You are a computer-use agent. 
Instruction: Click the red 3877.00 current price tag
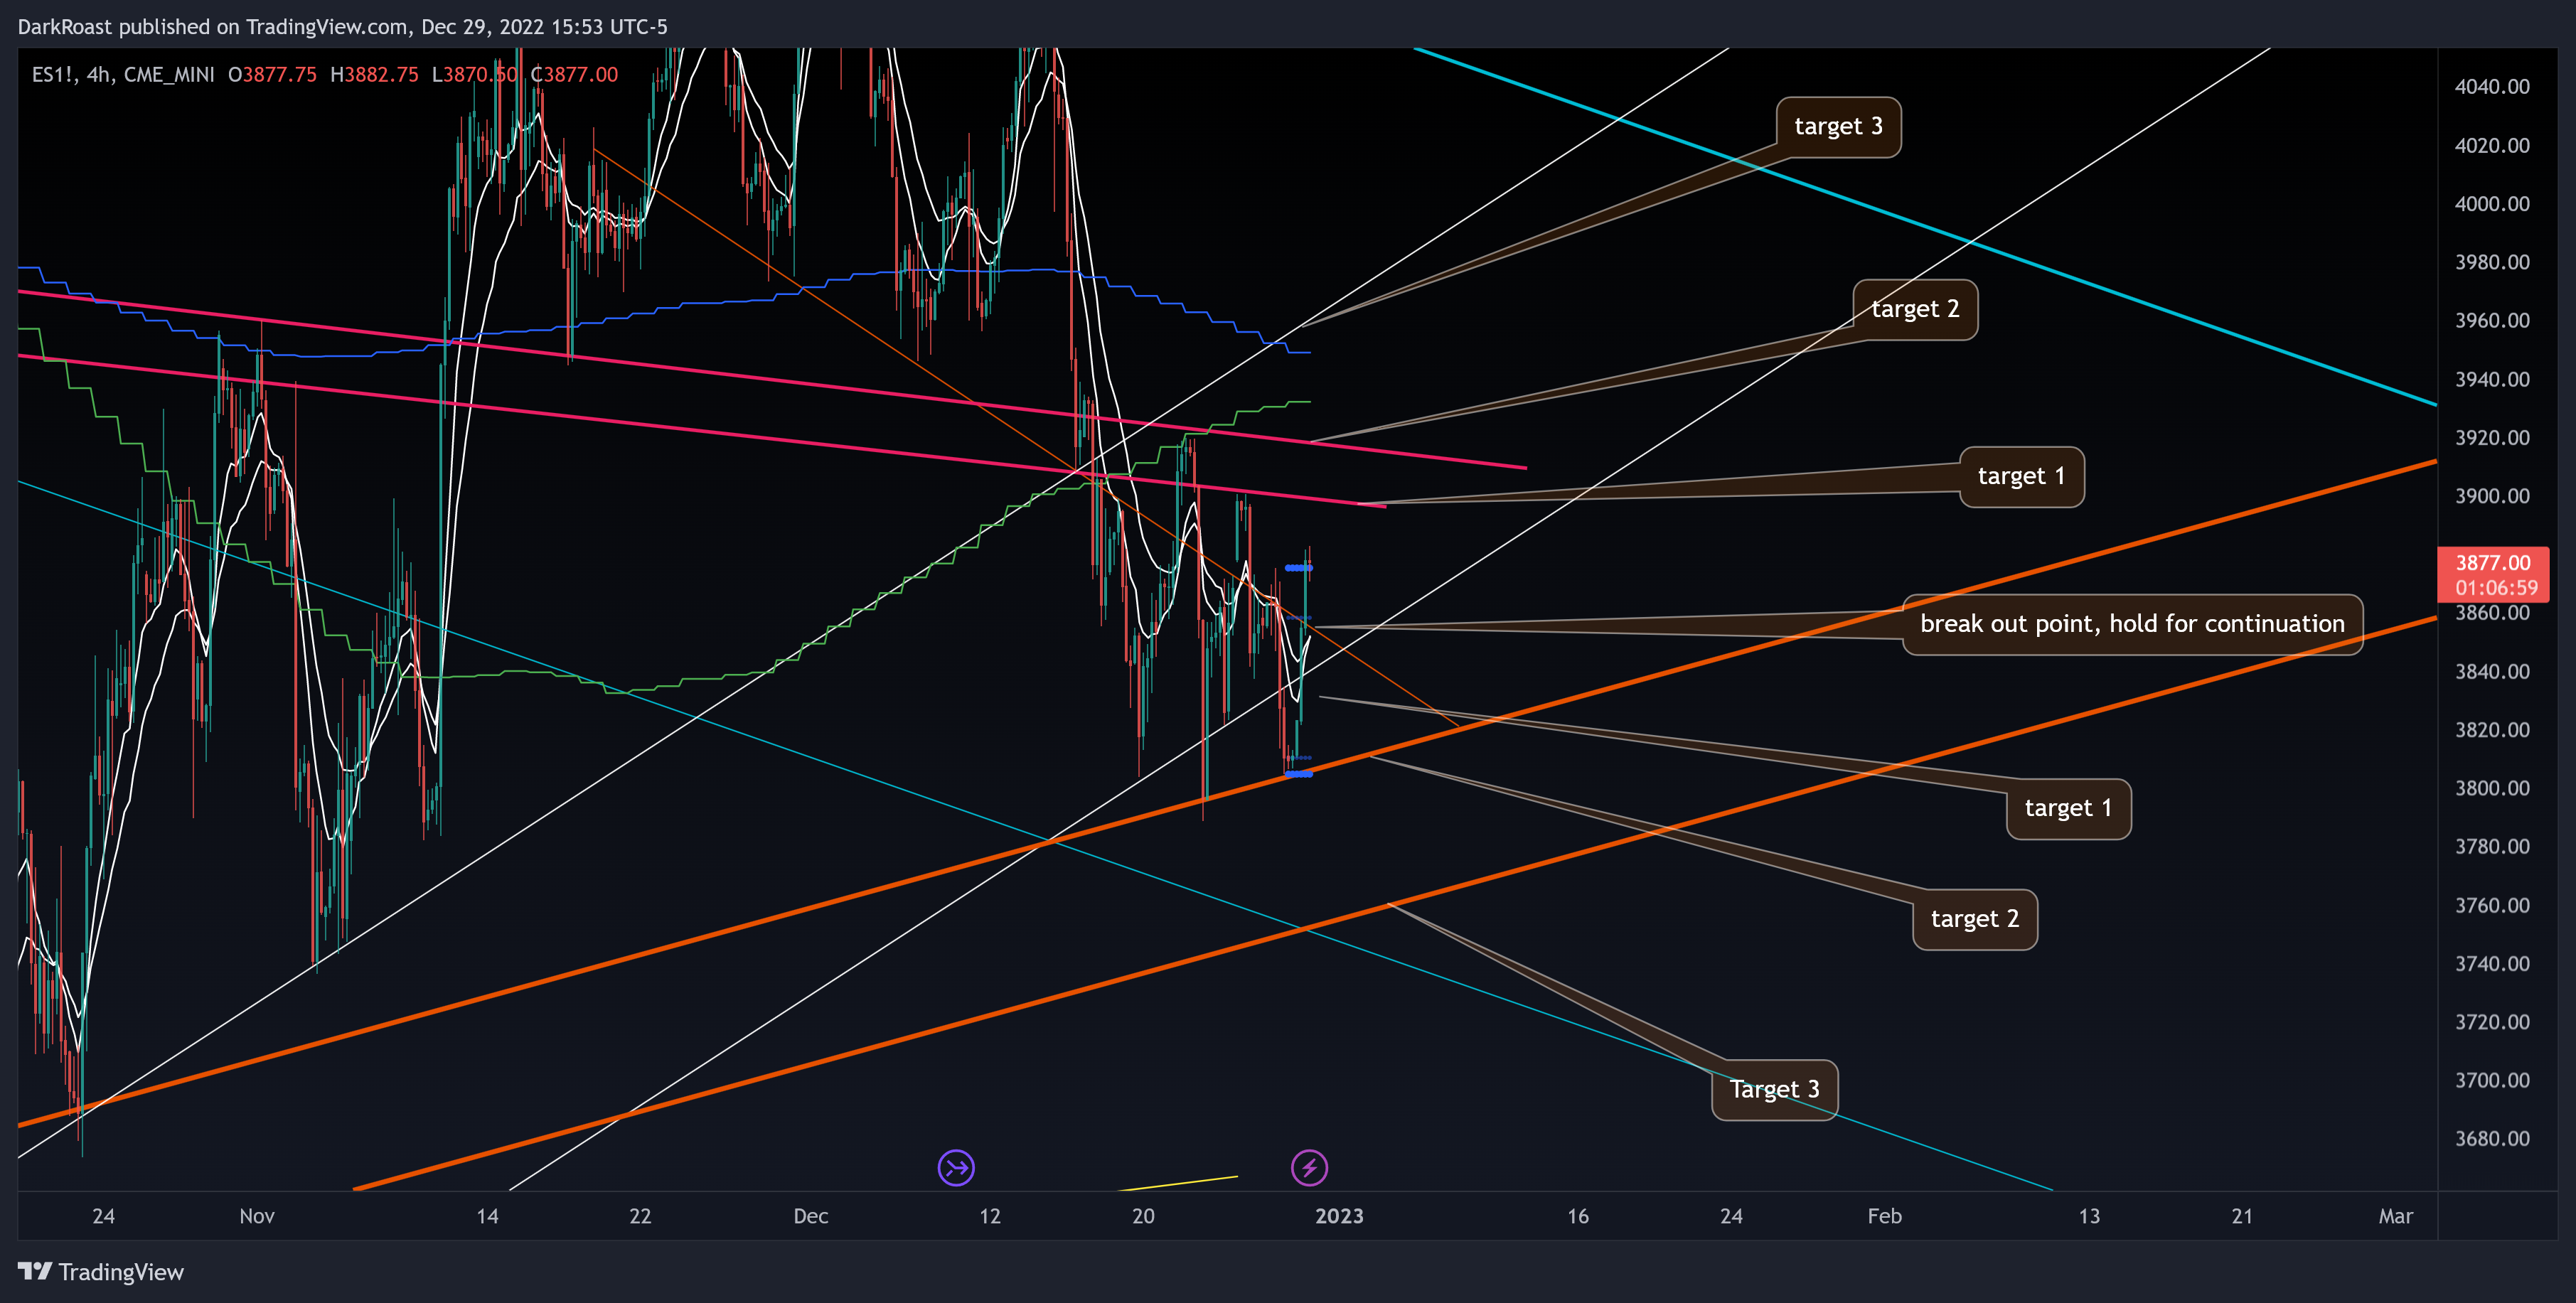(x=2492, y=563)
